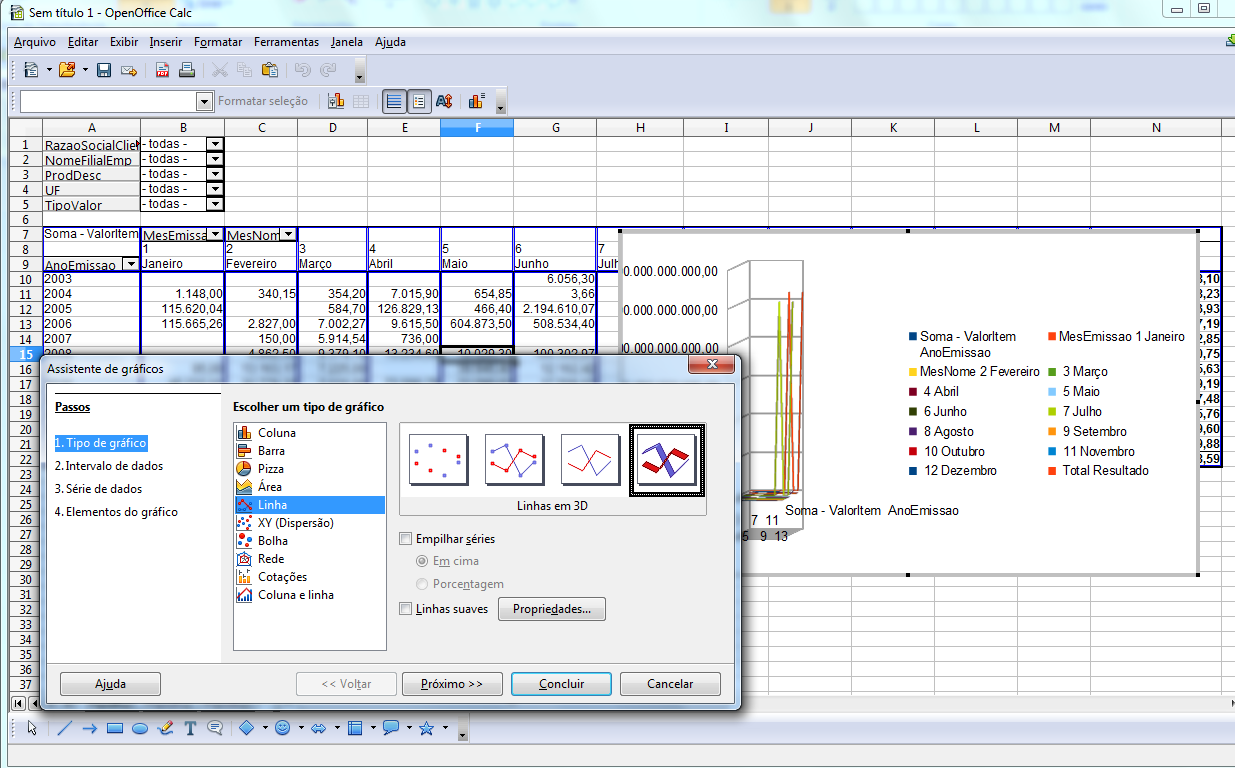The width and height of the screenshot is (1235, 768).
Task: Select the 'Linhas em 3D' chart variant
Action: [666, 460]
